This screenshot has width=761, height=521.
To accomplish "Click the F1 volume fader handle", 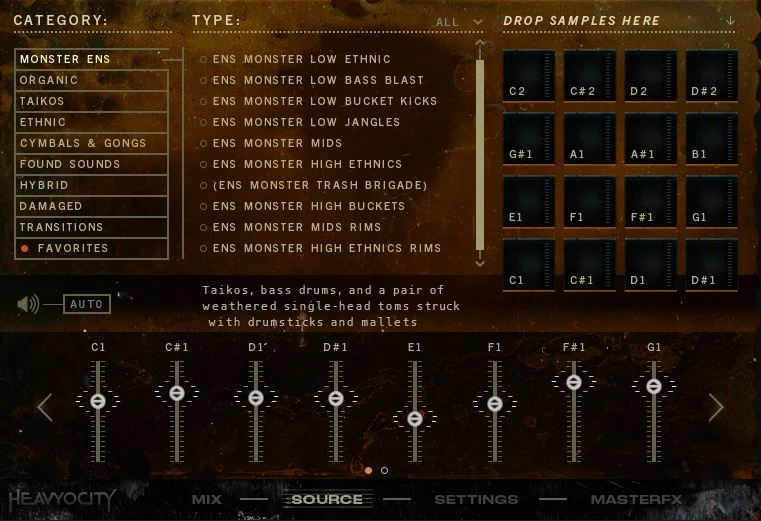I will (495, 403).
